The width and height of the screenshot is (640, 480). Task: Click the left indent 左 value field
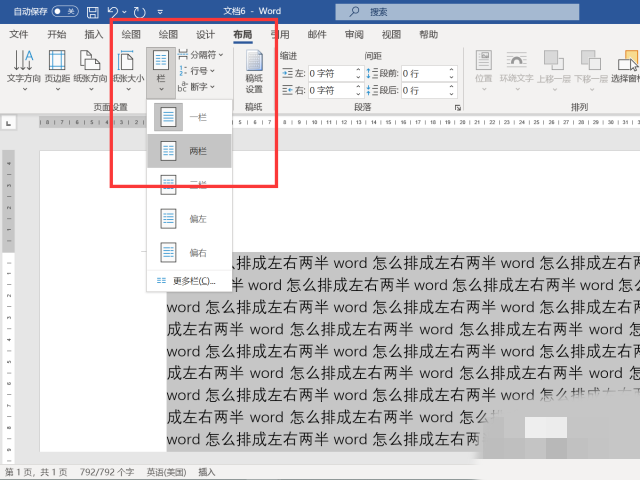point(331,73)
